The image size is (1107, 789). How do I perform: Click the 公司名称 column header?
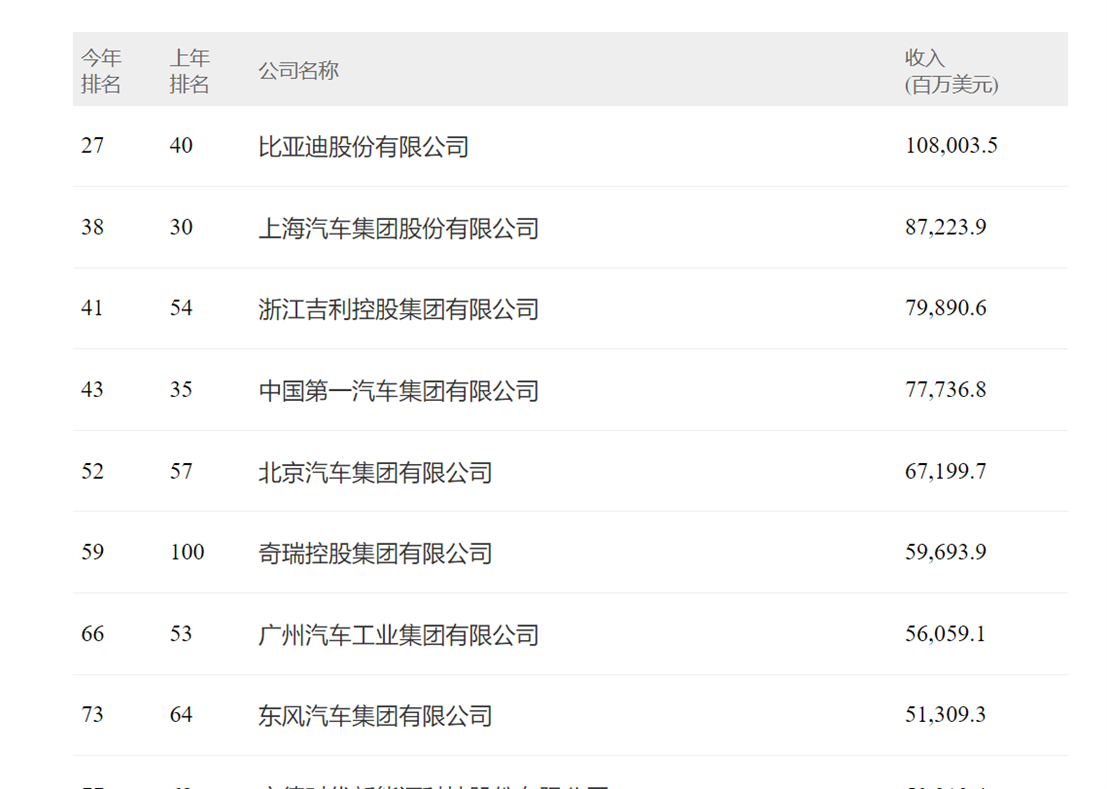[299, 71]
